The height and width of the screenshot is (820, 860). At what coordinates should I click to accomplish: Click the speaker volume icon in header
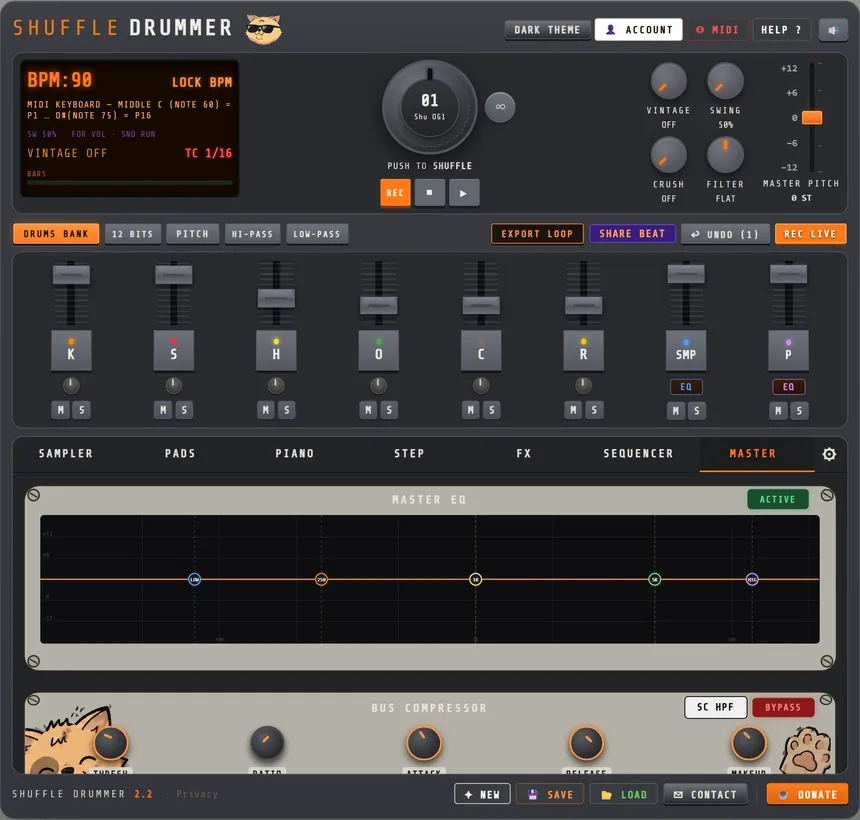[833, 30]
